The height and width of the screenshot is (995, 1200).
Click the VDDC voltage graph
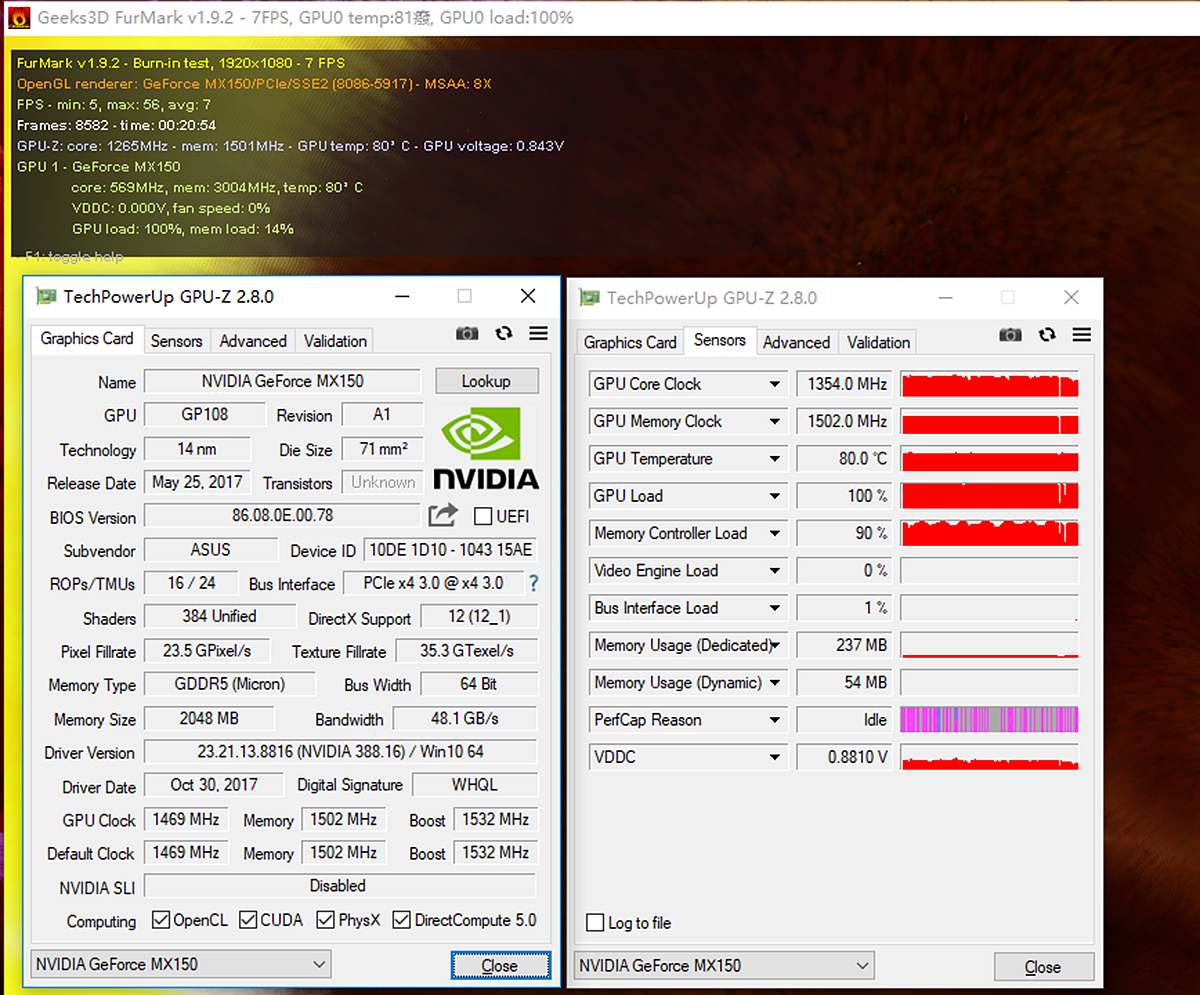click(x=990, y=757)
